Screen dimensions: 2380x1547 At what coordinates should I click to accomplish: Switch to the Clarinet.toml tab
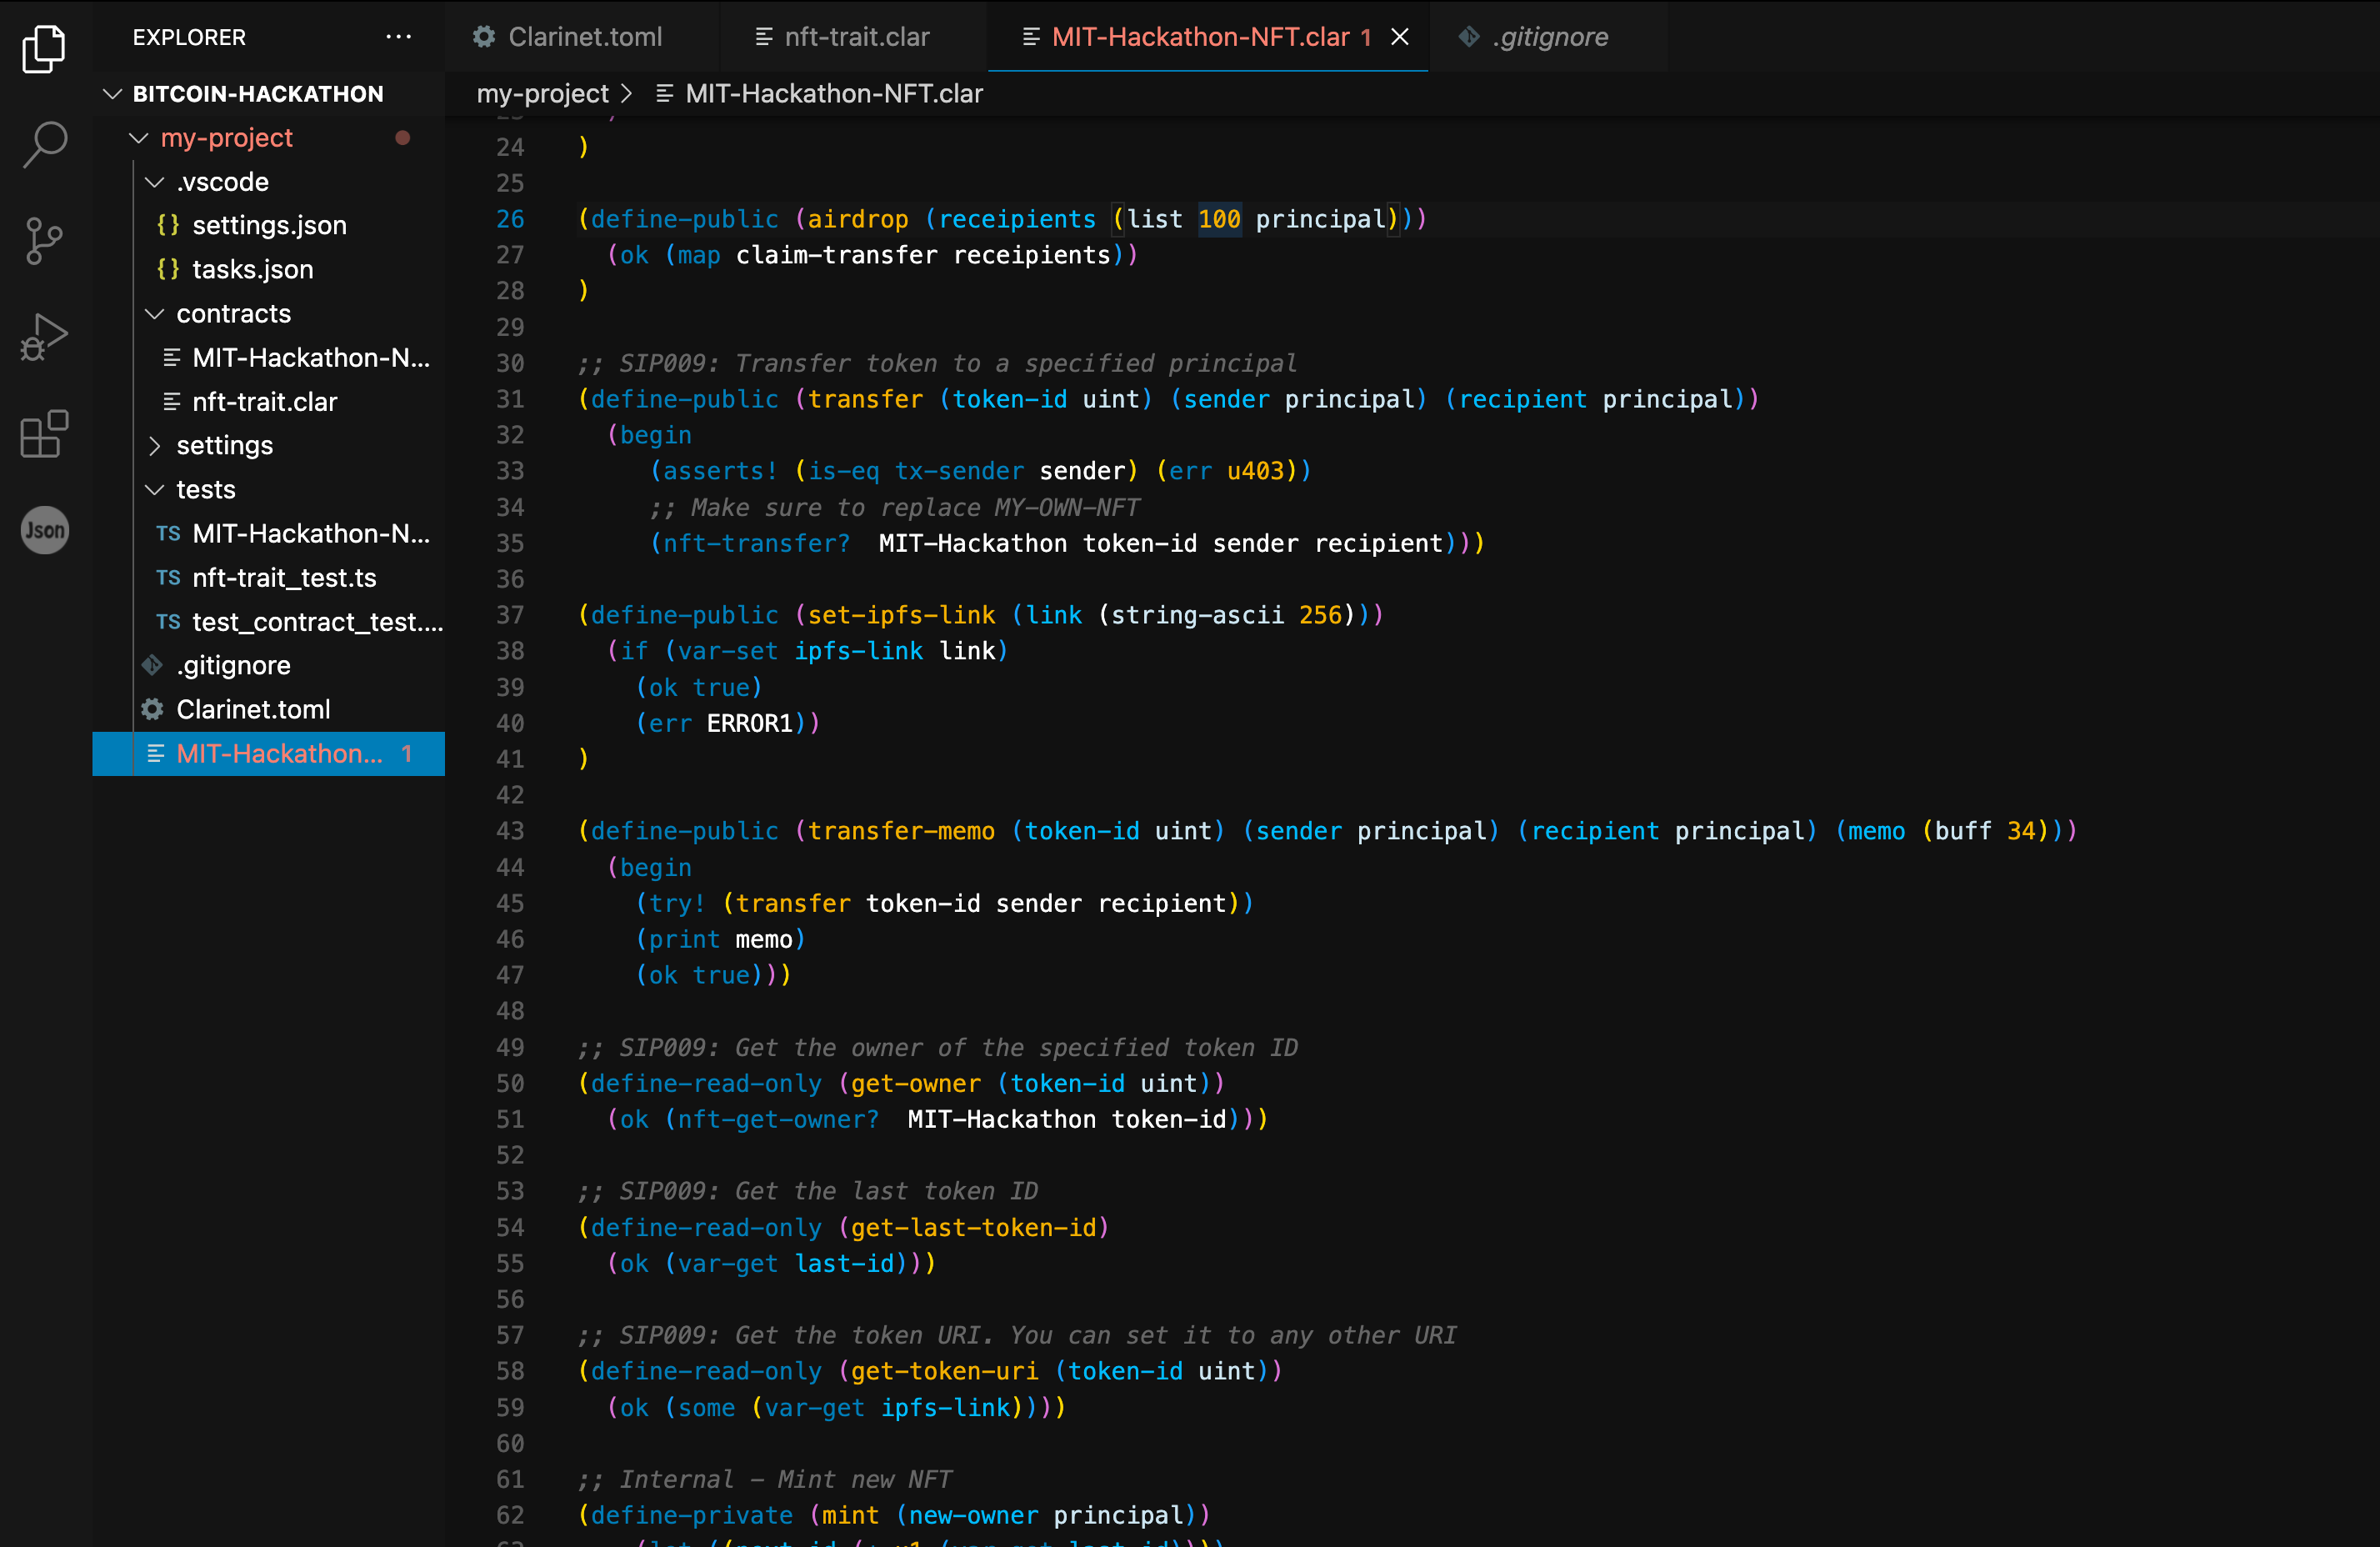(583, 37)
